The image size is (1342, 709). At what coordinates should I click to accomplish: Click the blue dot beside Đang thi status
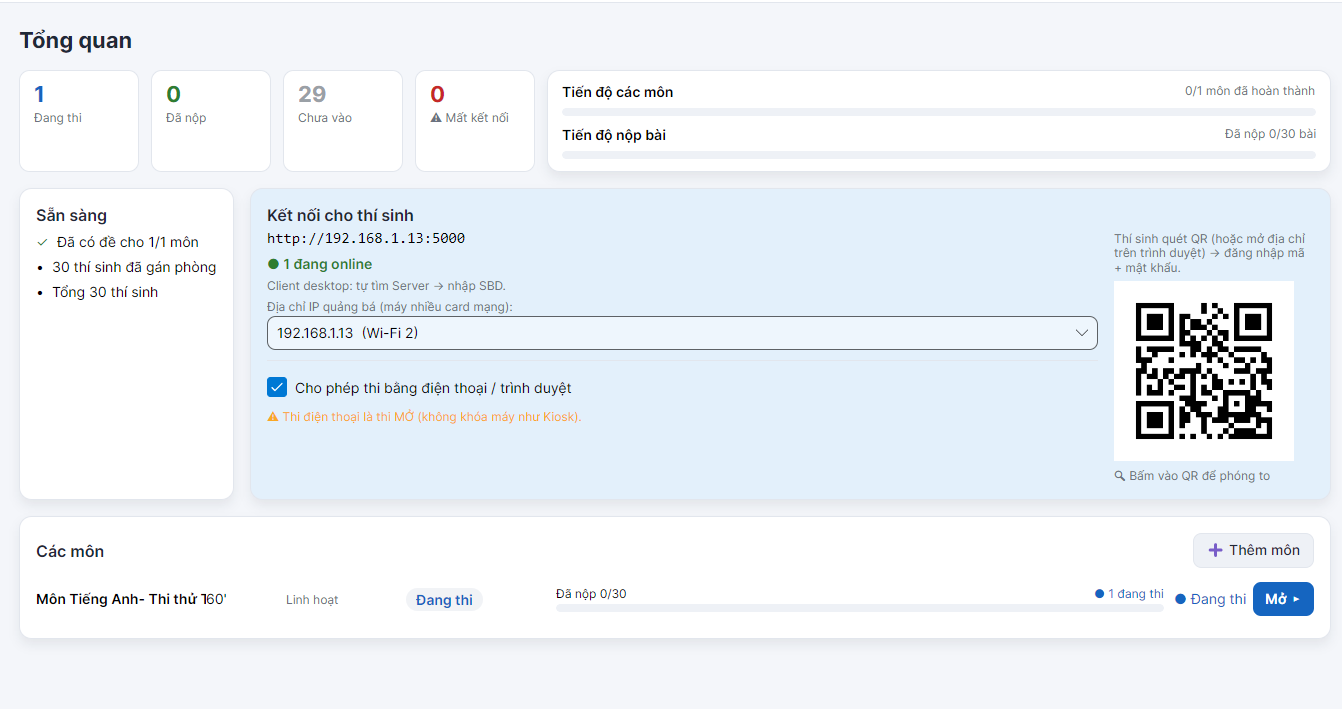1180,599
